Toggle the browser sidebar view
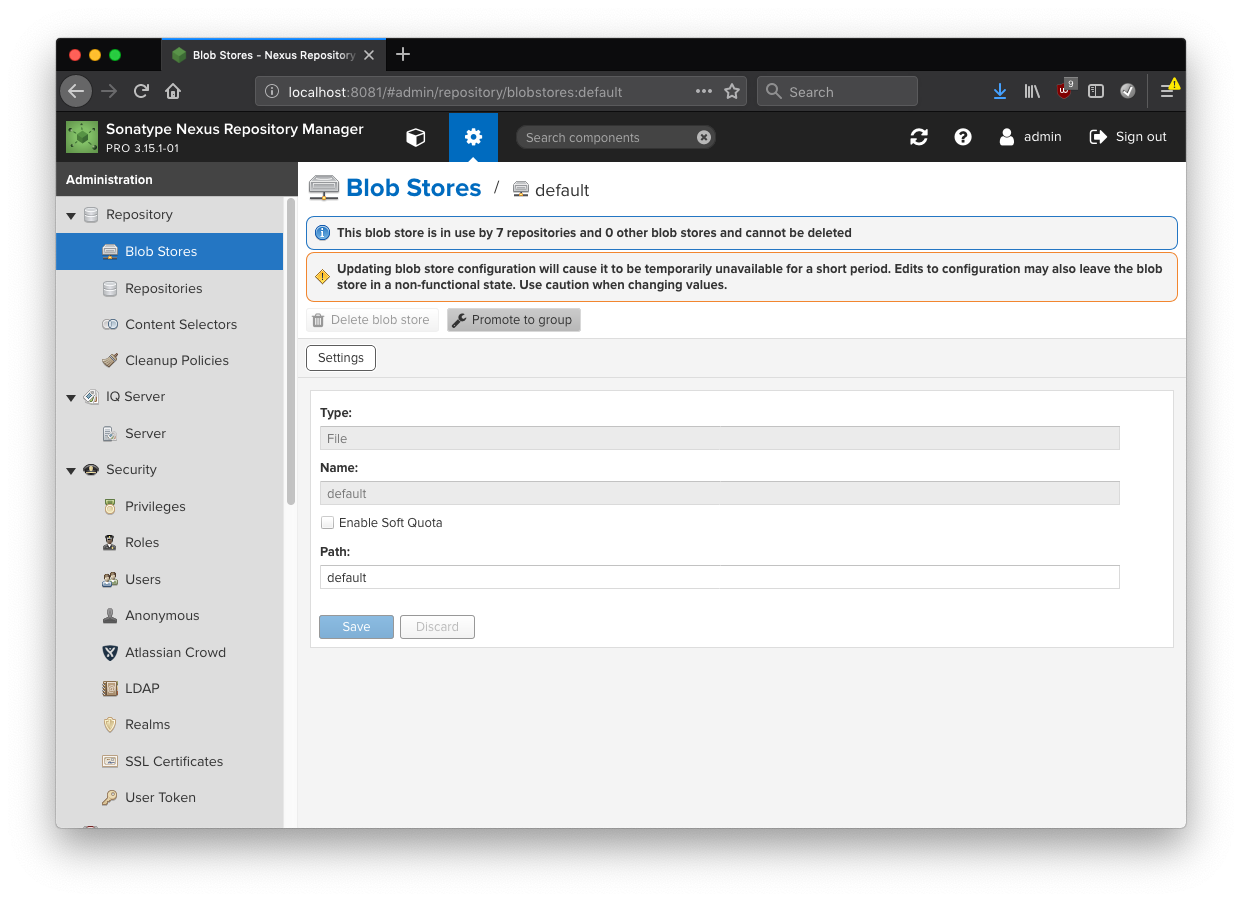This screenshot has height=902, width=1242. tap(1096, 91)
